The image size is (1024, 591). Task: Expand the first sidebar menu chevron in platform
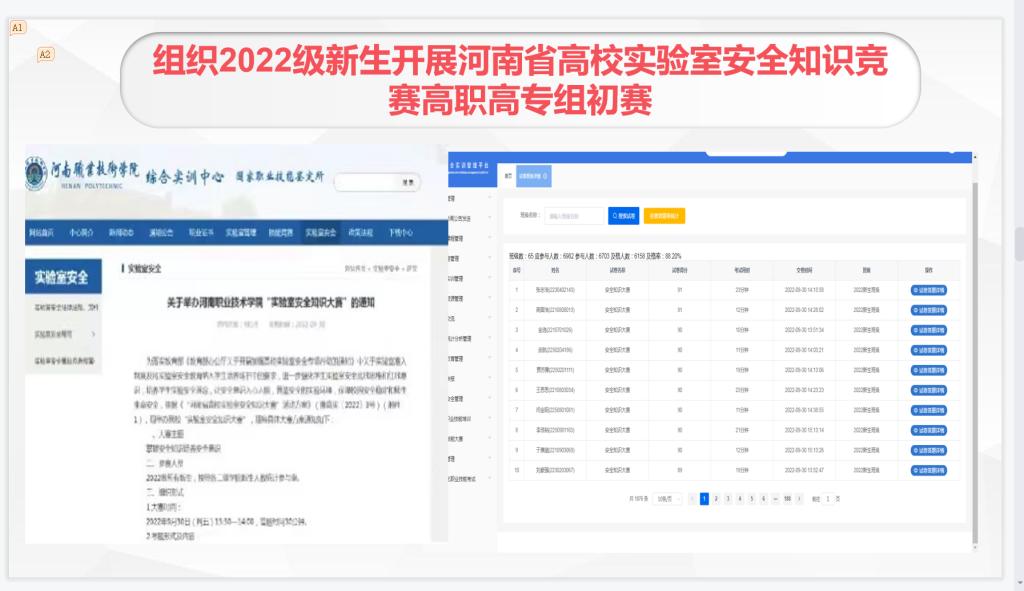click(x=489, y=198)
